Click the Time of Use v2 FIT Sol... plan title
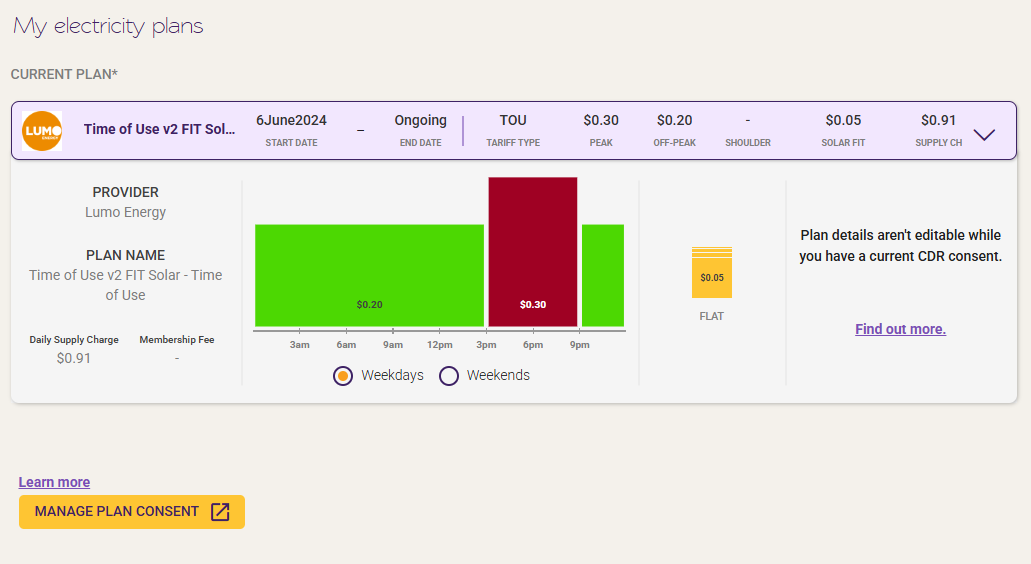Screen dimensions: 1031x564 click(x=159, y=129)
